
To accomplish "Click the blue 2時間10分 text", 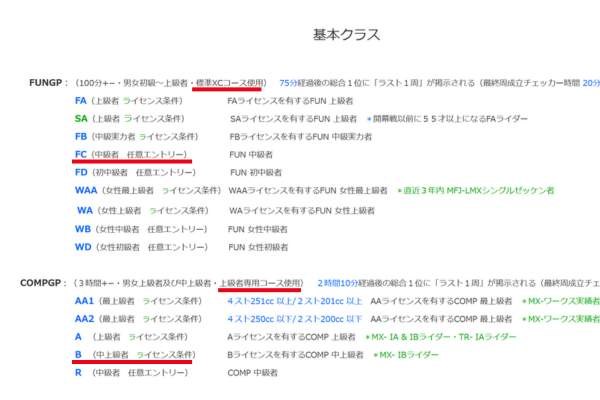I will click(337, 283).
